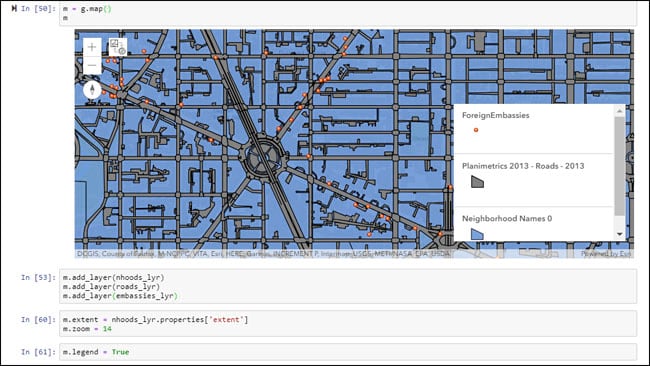Click the map attribution text at bottom
This screenshot has height=366, width=650.
click(264, 254)
